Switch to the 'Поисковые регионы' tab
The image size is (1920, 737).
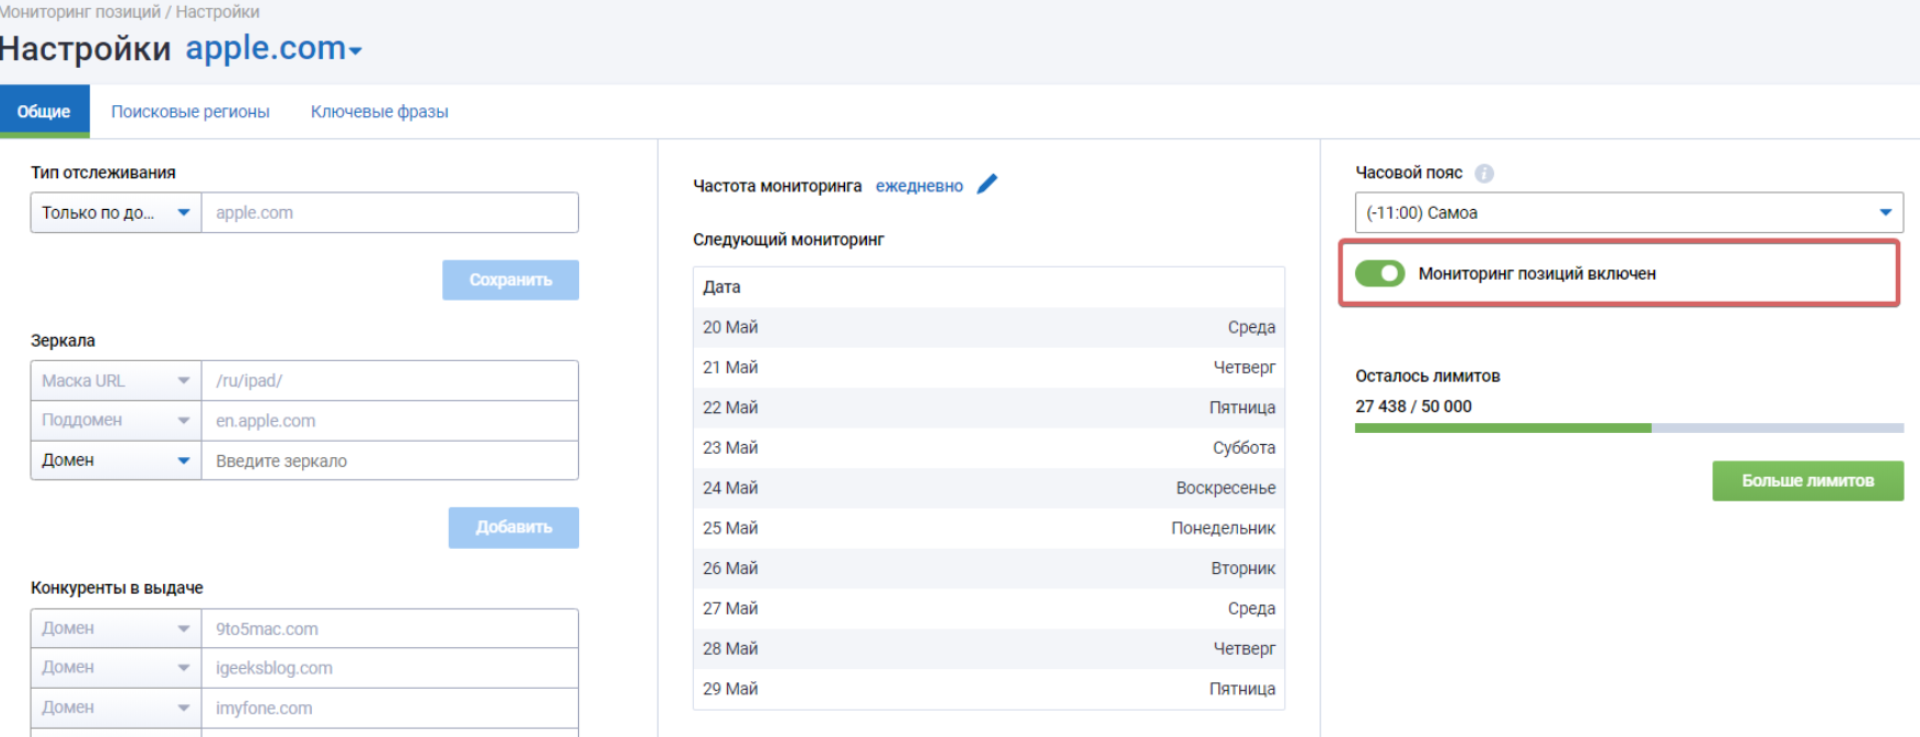tap(190, 112)
